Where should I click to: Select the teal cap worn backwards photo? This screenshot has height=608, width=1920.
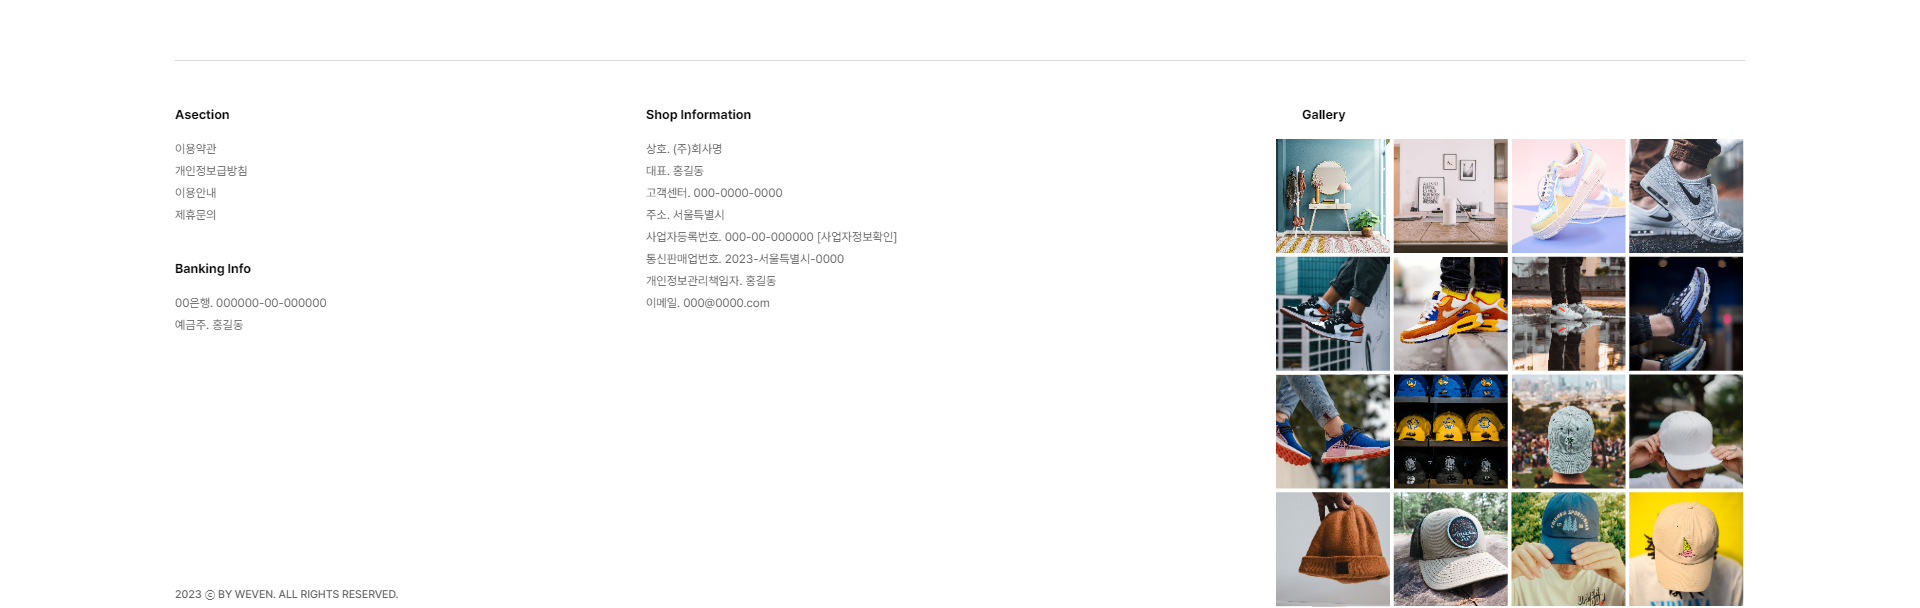(x=1568, y=549)
